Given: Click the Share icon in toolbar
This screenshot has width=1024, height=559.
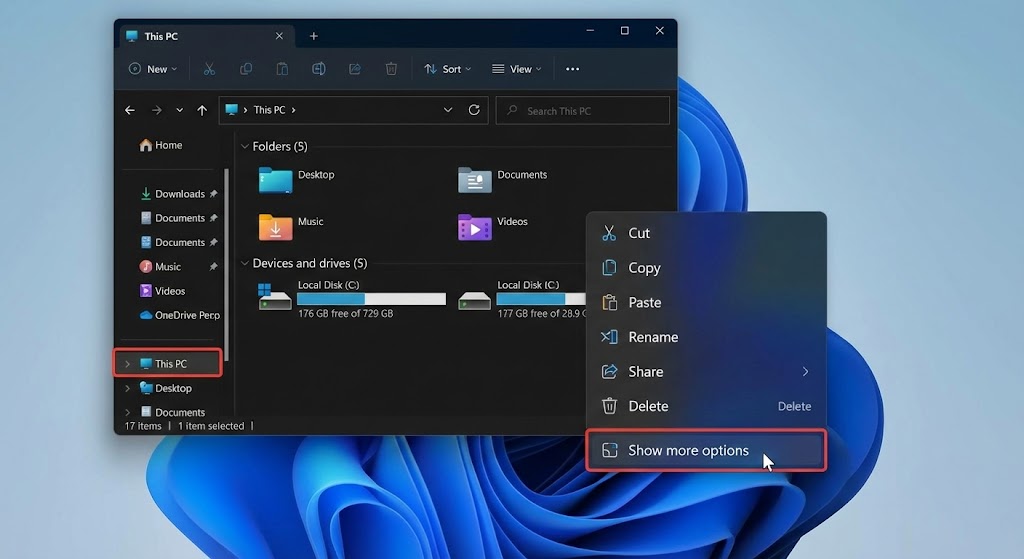Looking at the screenshot, I should [x=355, y=69].
